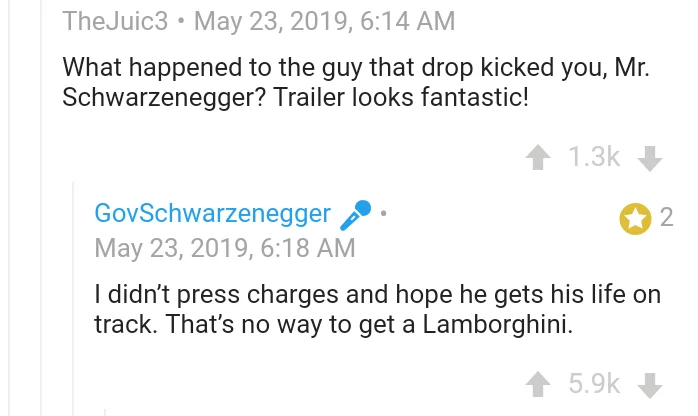Downvote TheJuic3's comment
This screenshot has width=698, height=416.
pos(650,157)
